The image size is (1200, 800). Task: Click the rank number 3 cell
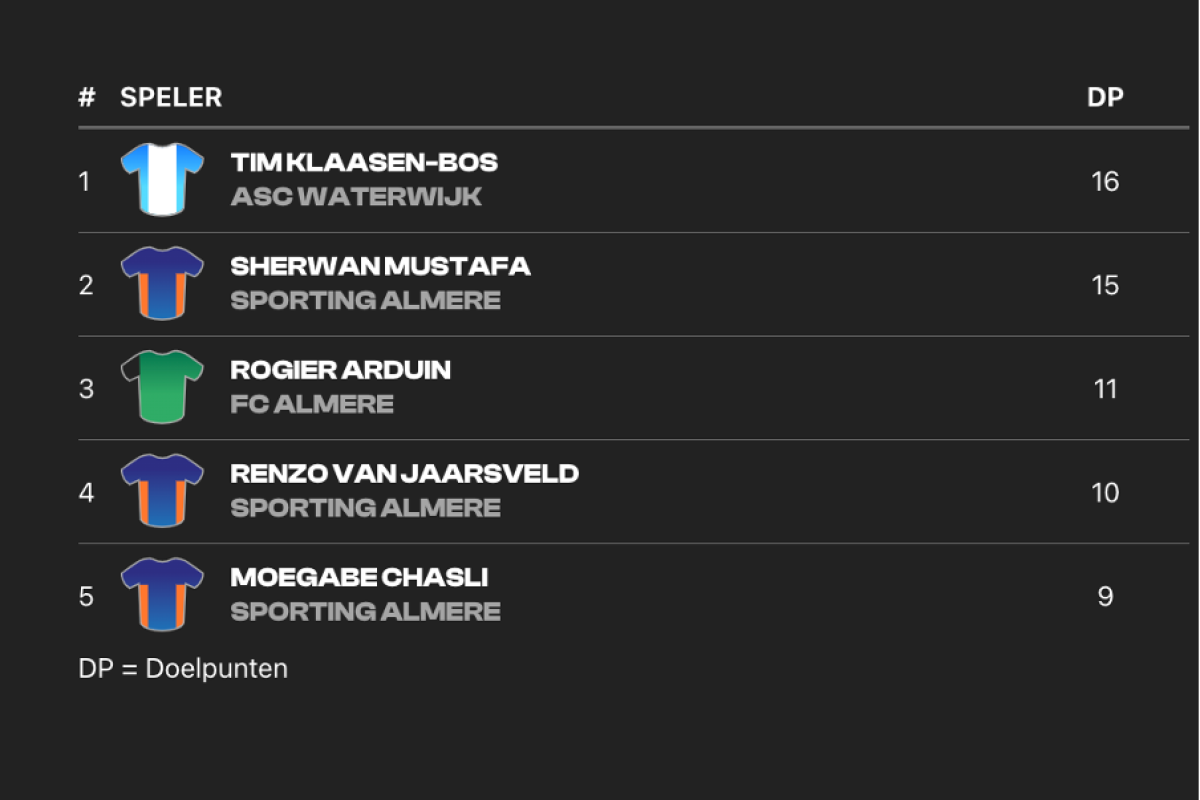(x=86, y=389)
